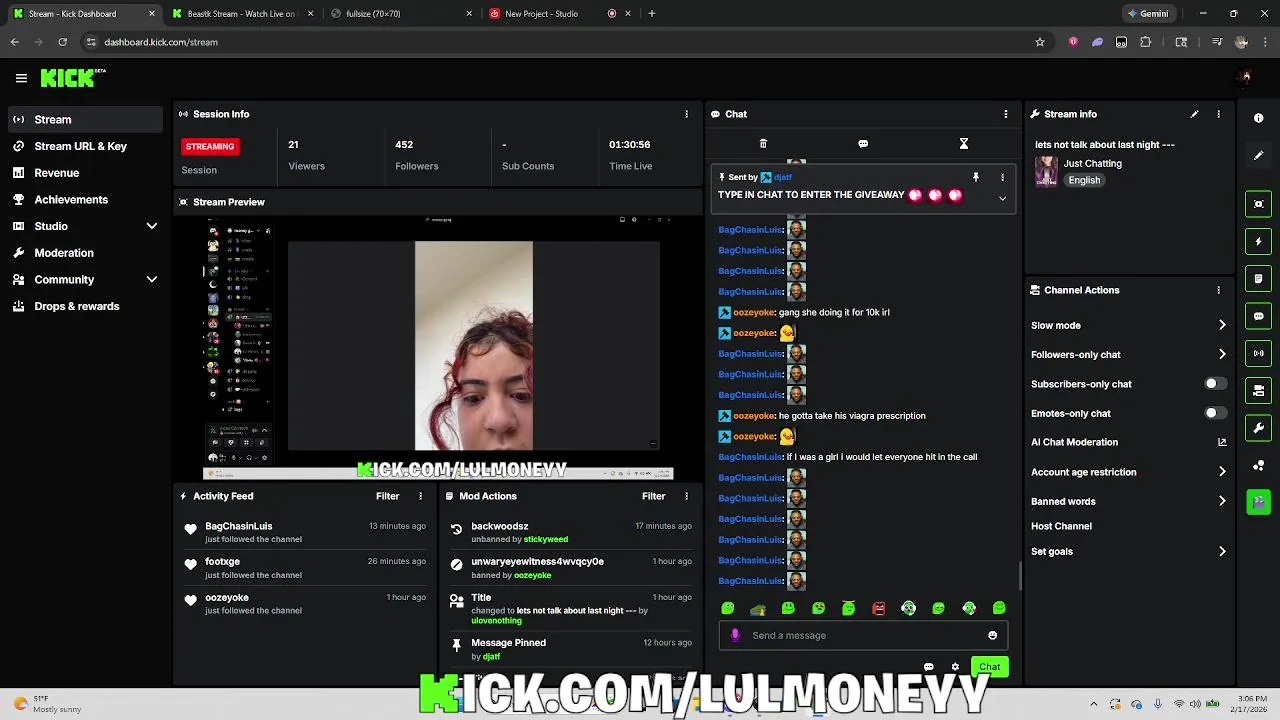
Task: Open chat settings gear icon
Action: [955, 667]
